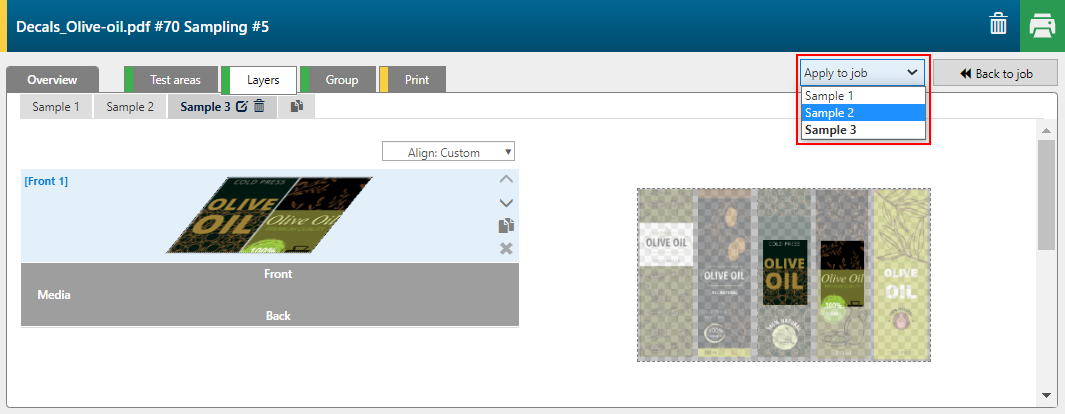Move the Front 1 layer up
Viewport: 1065px width, 414px height.
pyautogui.click(x=506, y=180)
